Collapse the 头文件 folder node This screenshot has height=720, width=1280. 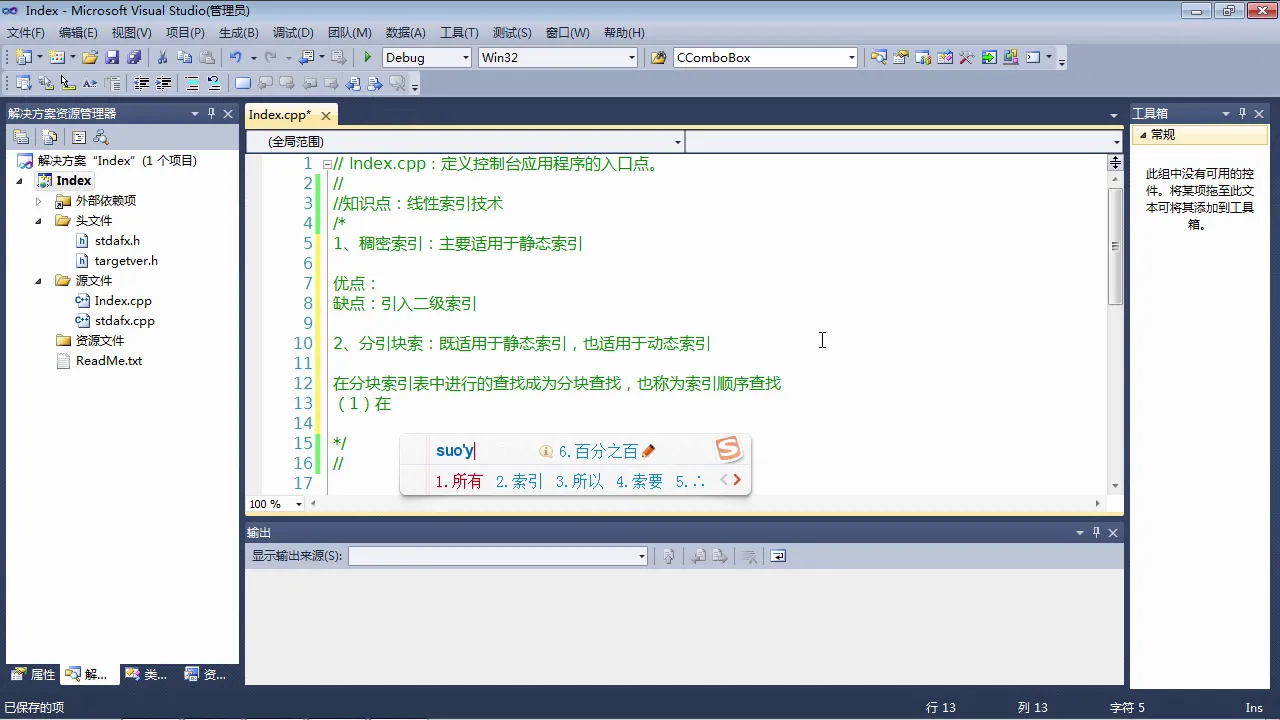coord(39,221)
